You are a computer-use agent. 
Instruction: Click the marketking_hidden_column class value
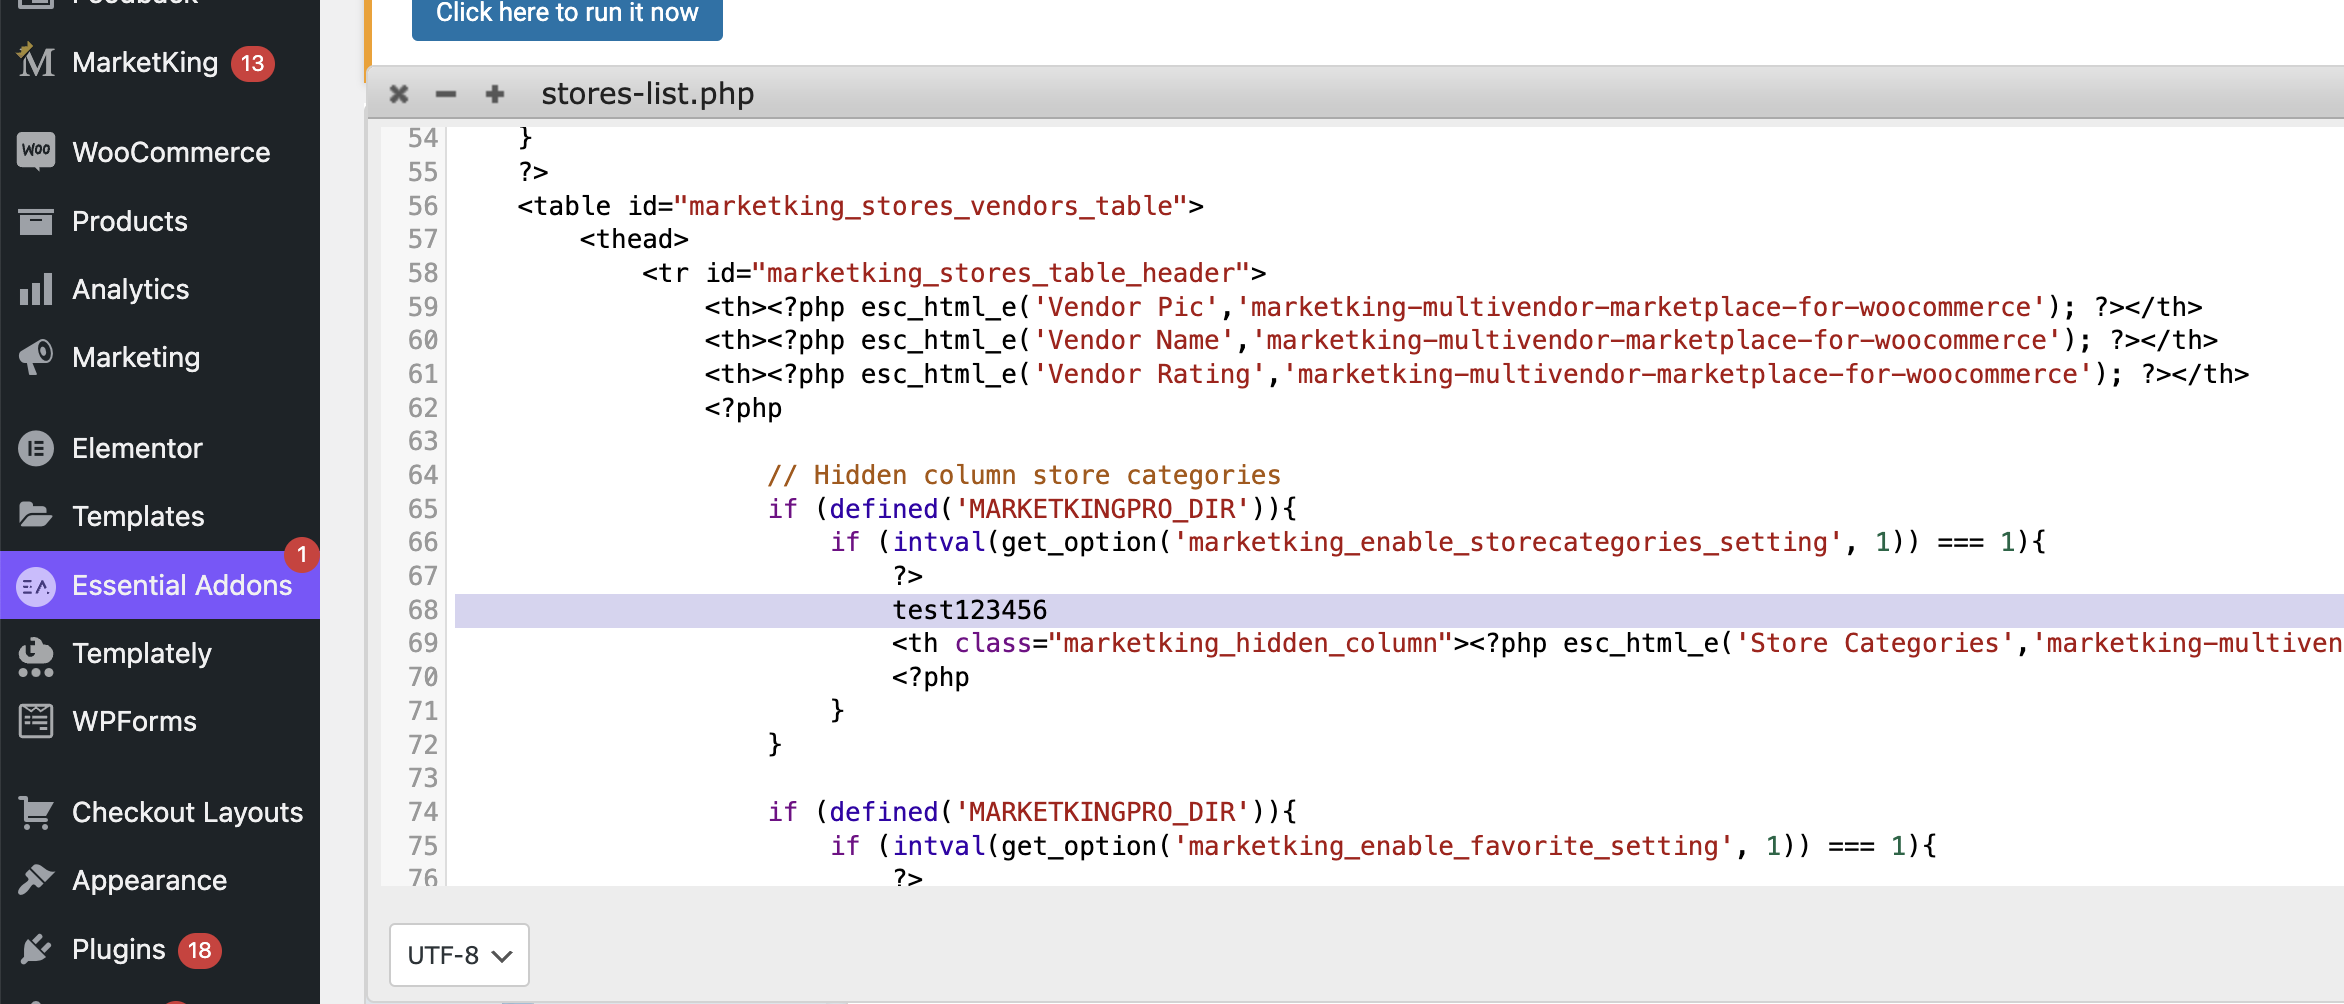tap(1250, 643)
